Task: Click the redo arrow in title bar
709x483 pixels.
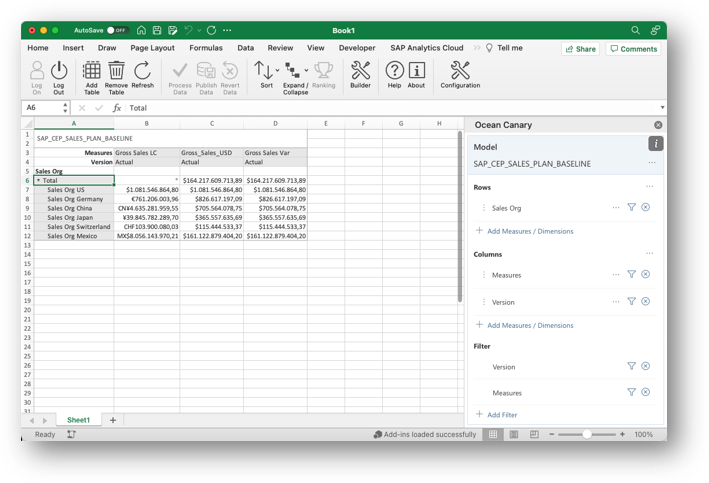Action: (211, 30)
